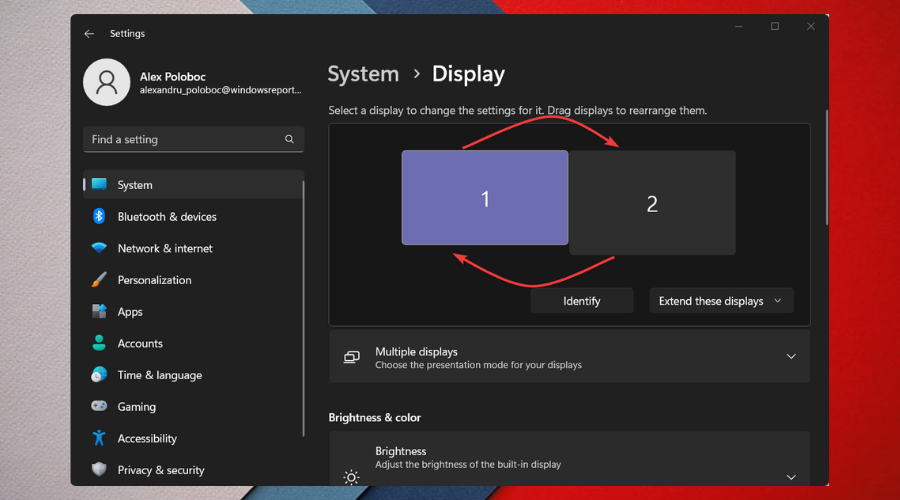Open Privacy & security settings
This screenshot has width=900, height=500.
pyautogui.click(x=193, y=470)
